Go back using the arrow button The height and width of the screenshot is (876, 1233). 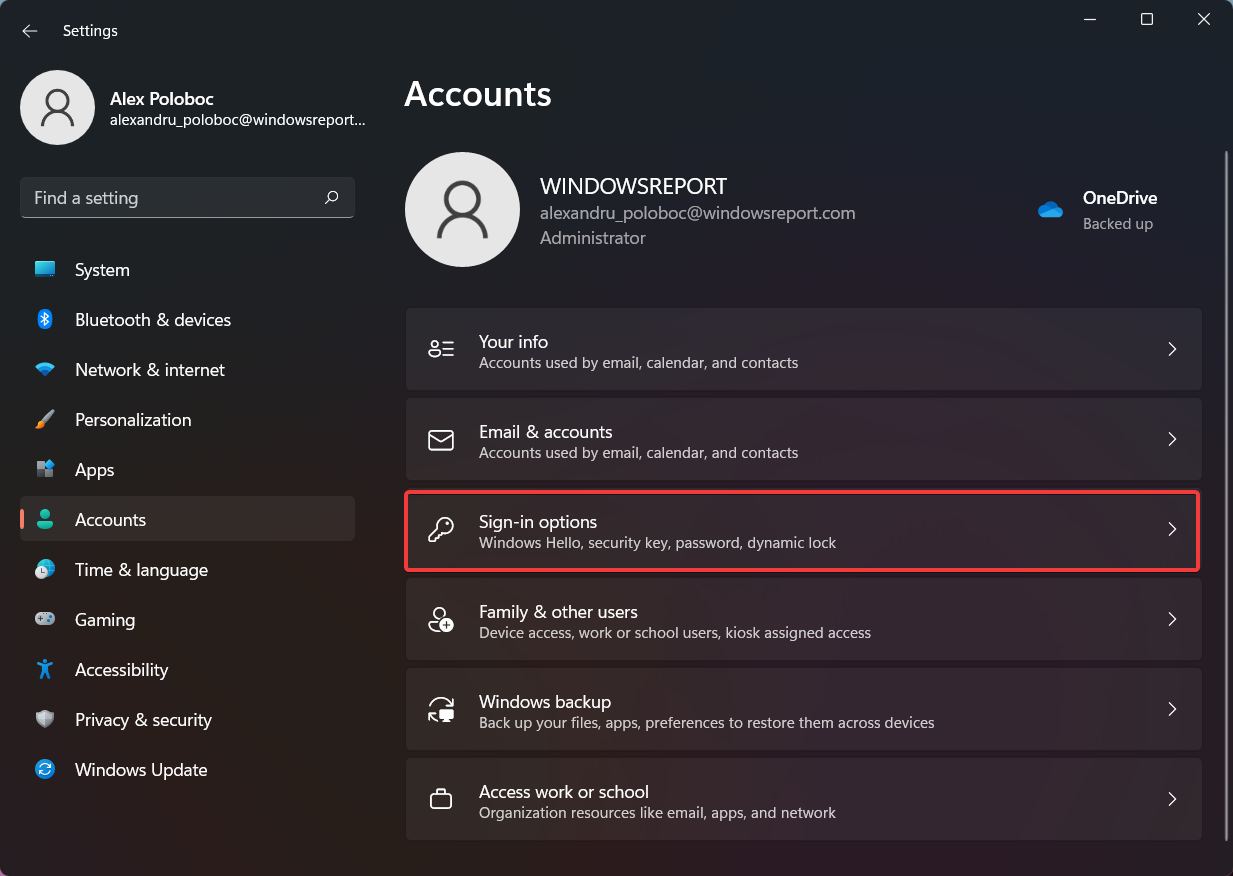[x=29, y=30]
